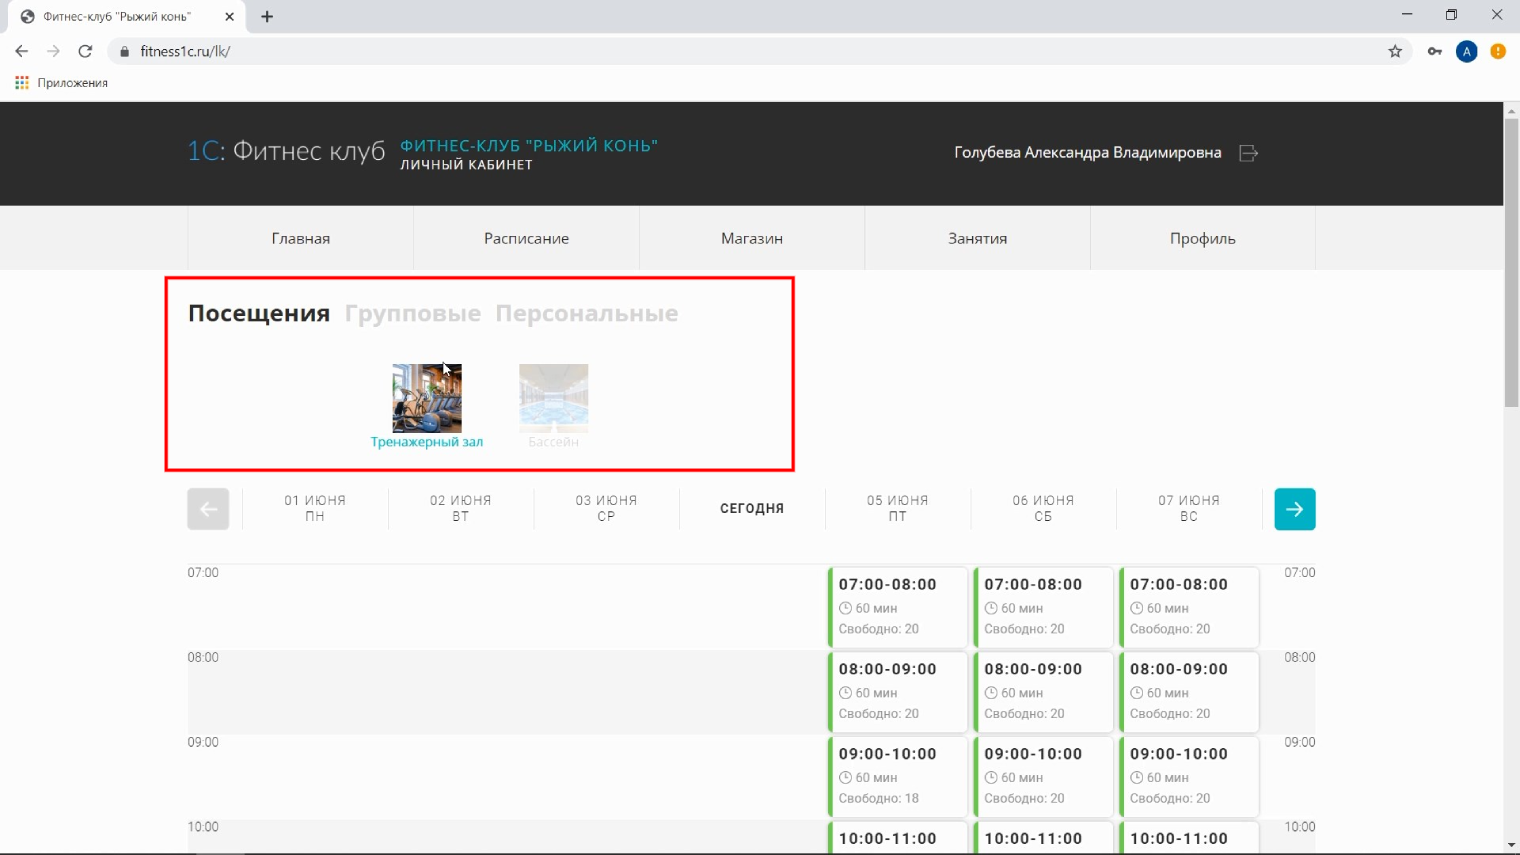
Task: Bookmark this page with the star icon
Action: point(1395,51)
